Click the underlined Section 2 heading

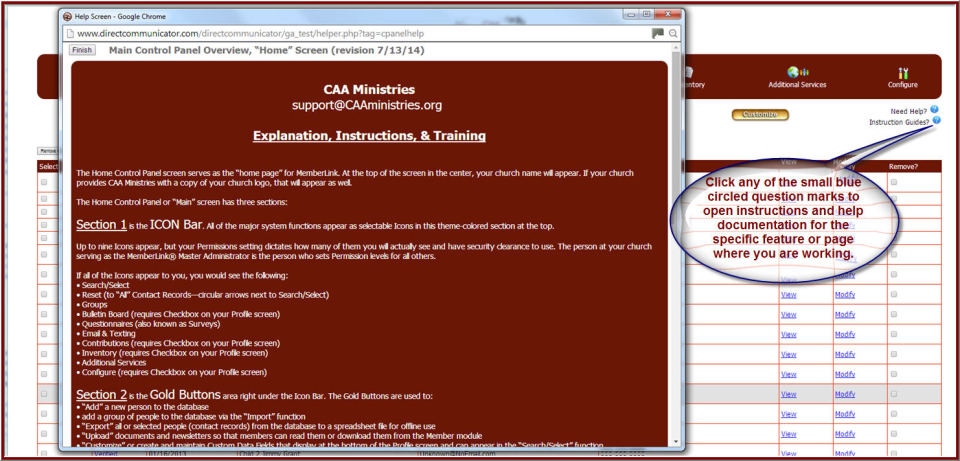click(x=102, y=395)
